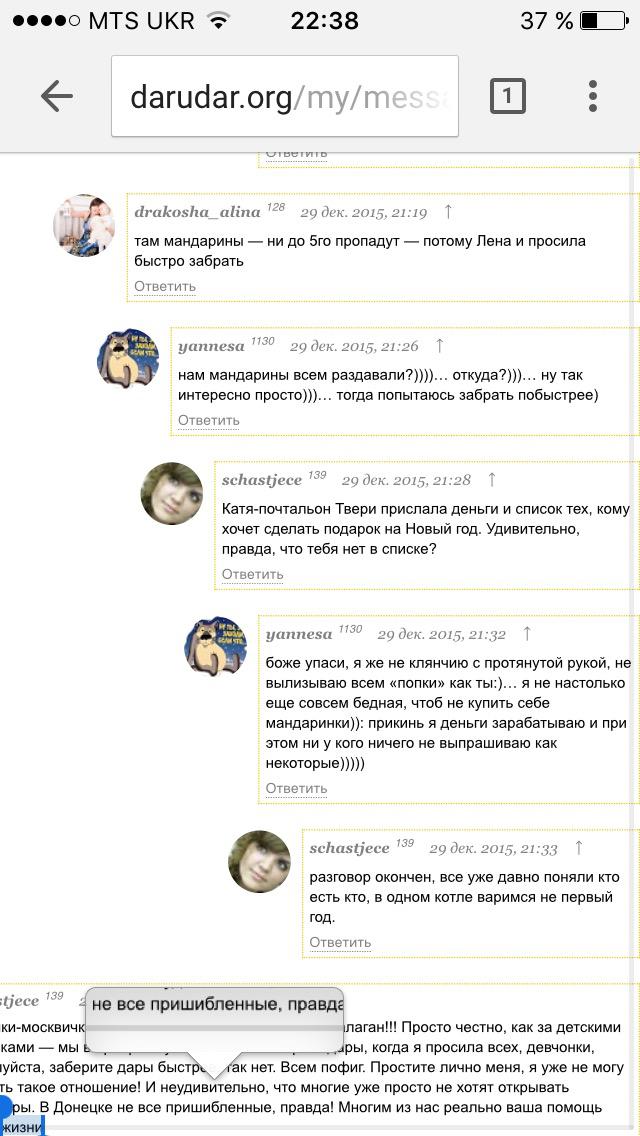View drakosha_alina's avatar picture
640x1136 pixels.
pyautogui.click(x=84, y=225)
